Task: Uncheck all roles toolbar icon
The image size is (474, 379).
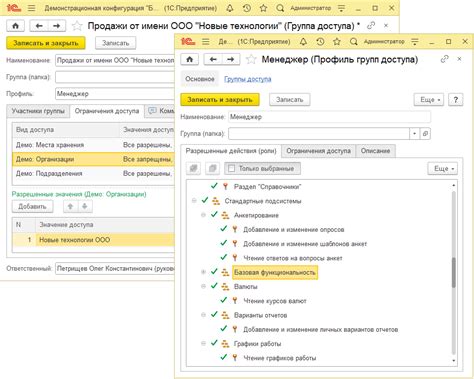Action: (x=212, y=168)
